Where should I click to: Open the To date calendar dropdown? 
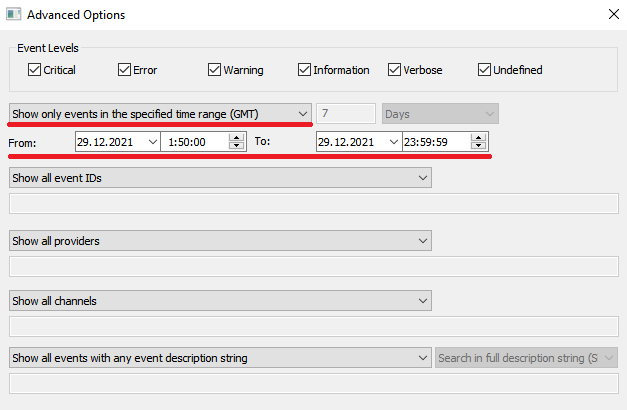[x=394, y=142]
